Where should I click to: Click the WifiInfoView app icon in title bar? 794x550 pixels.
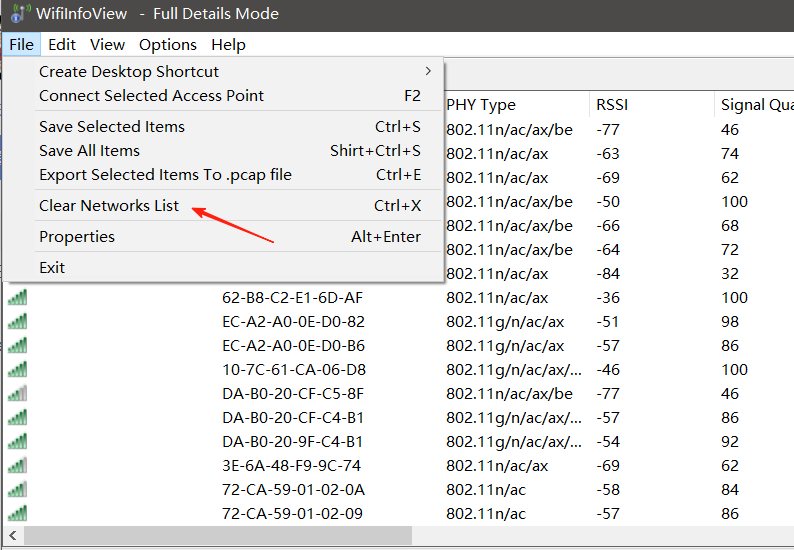pos(19,13)
